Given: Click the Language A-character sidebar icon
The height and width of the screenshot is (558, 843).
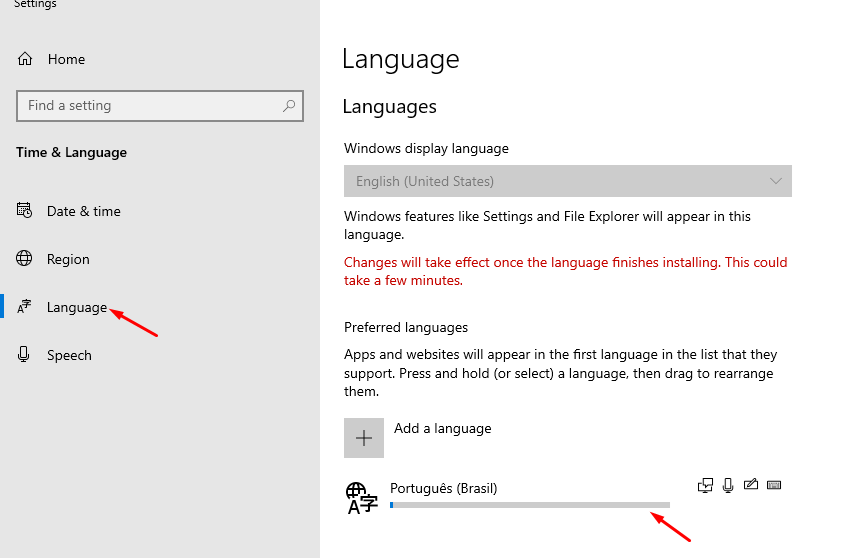Looking at the screenshot, I should point(24,306).
